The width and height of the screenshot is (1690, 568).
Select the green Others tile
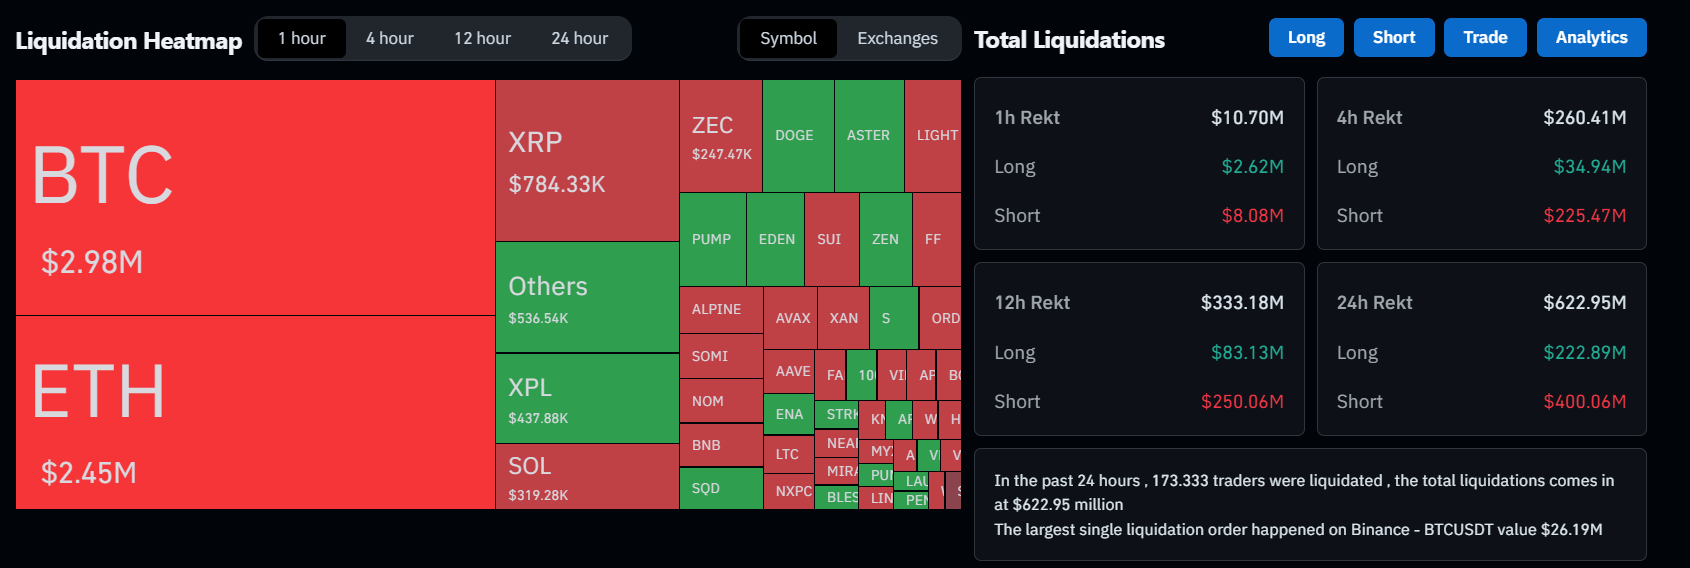coord(587,297)
